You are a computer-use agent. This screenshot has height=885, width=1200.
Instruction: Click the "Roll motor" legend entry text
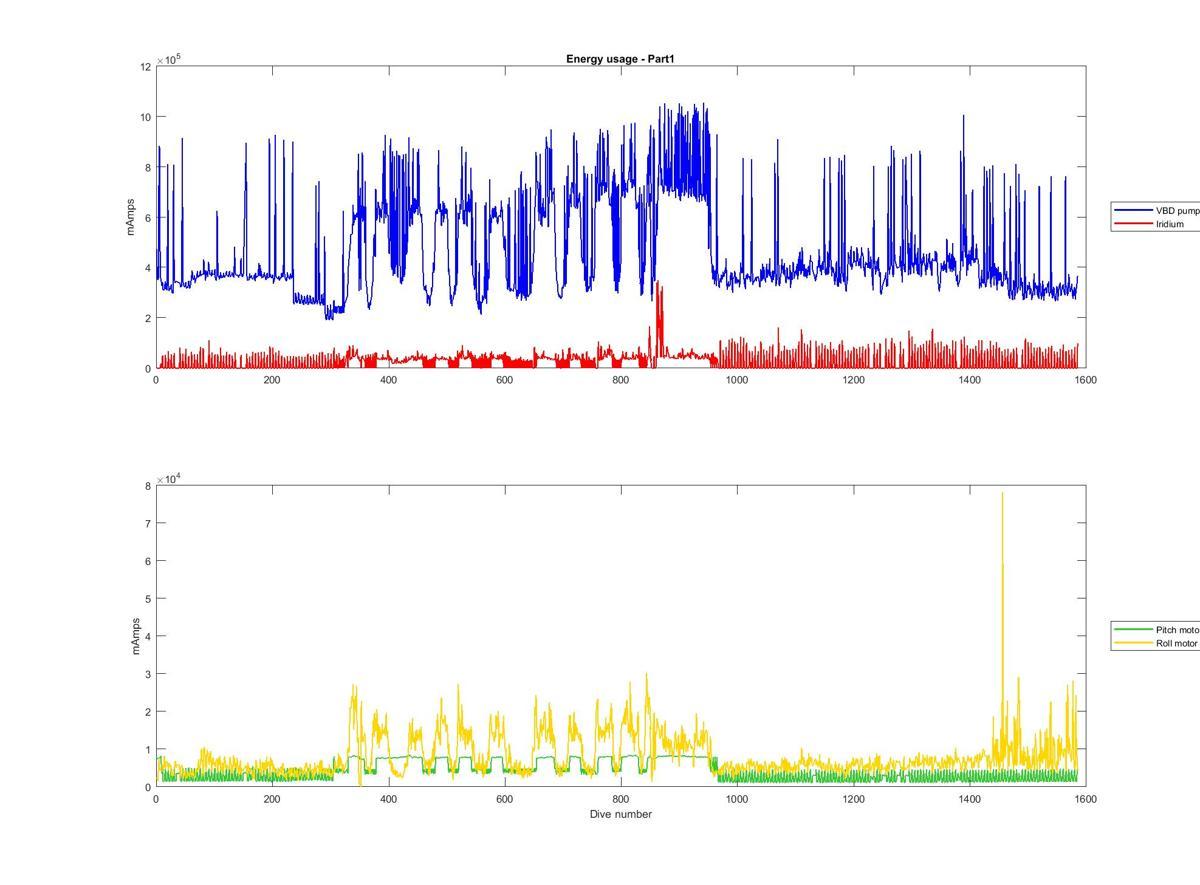coord(1176,643)
